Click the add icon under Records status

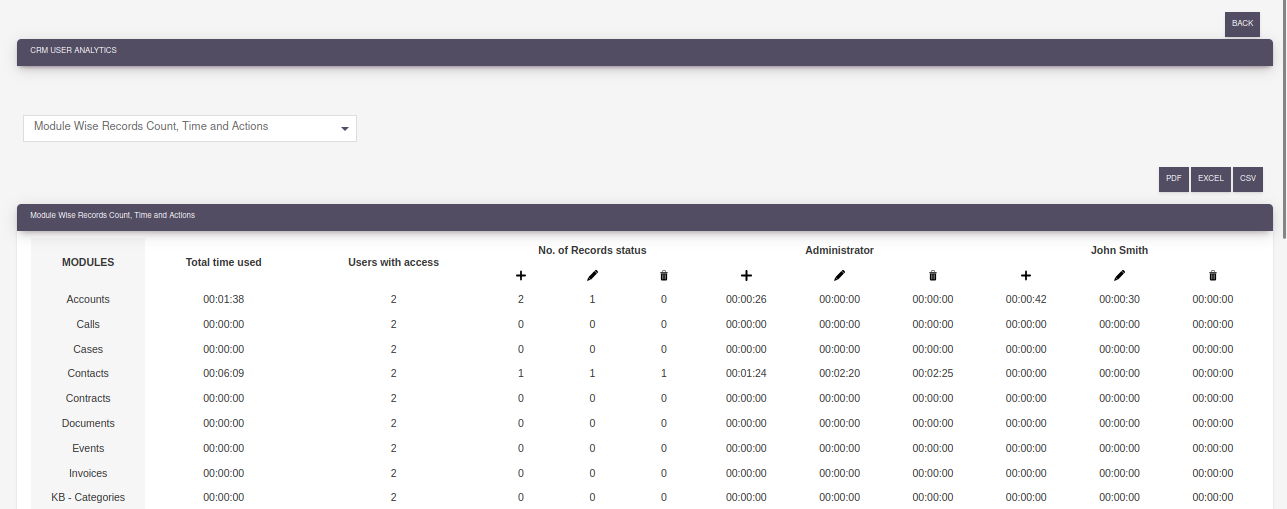(x=520, y=276)
